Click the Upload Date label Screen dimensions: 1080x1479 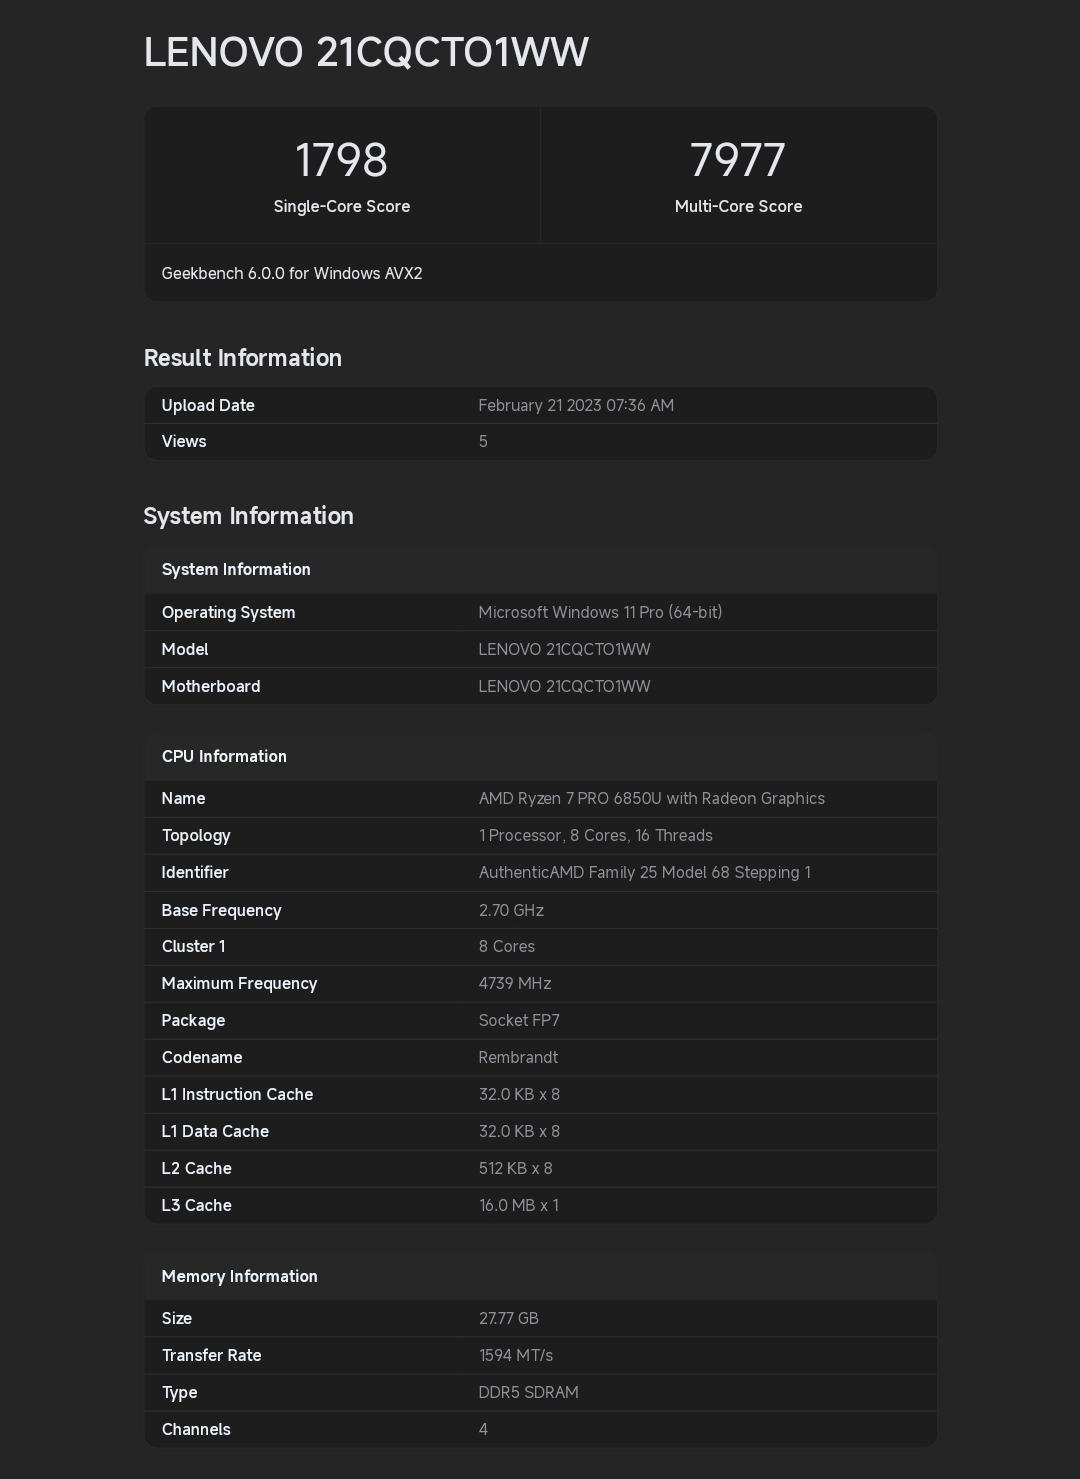[208, 405]
